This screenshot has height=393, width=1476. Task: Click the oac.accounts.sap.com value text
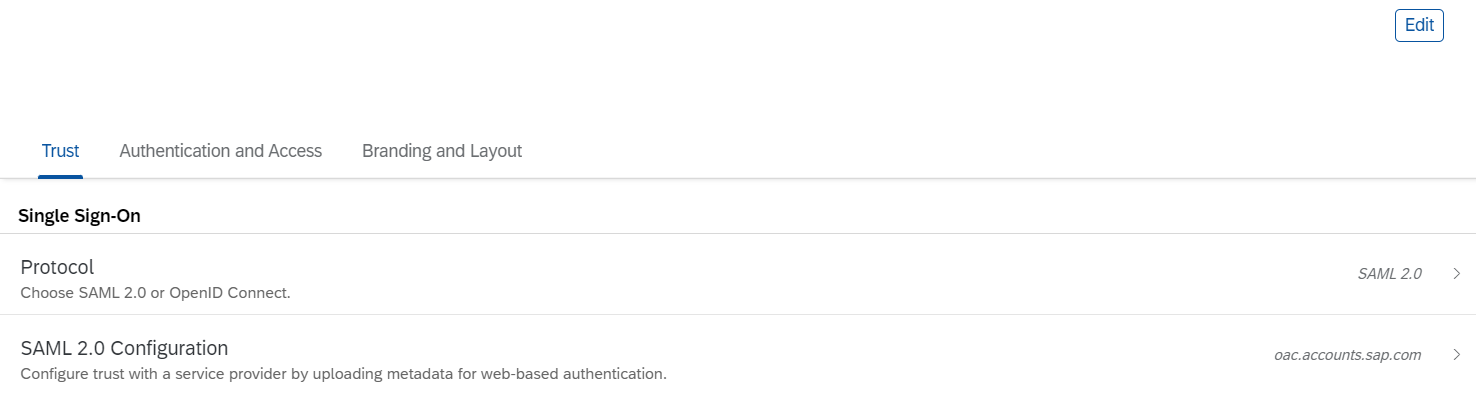coord(1347,354)
